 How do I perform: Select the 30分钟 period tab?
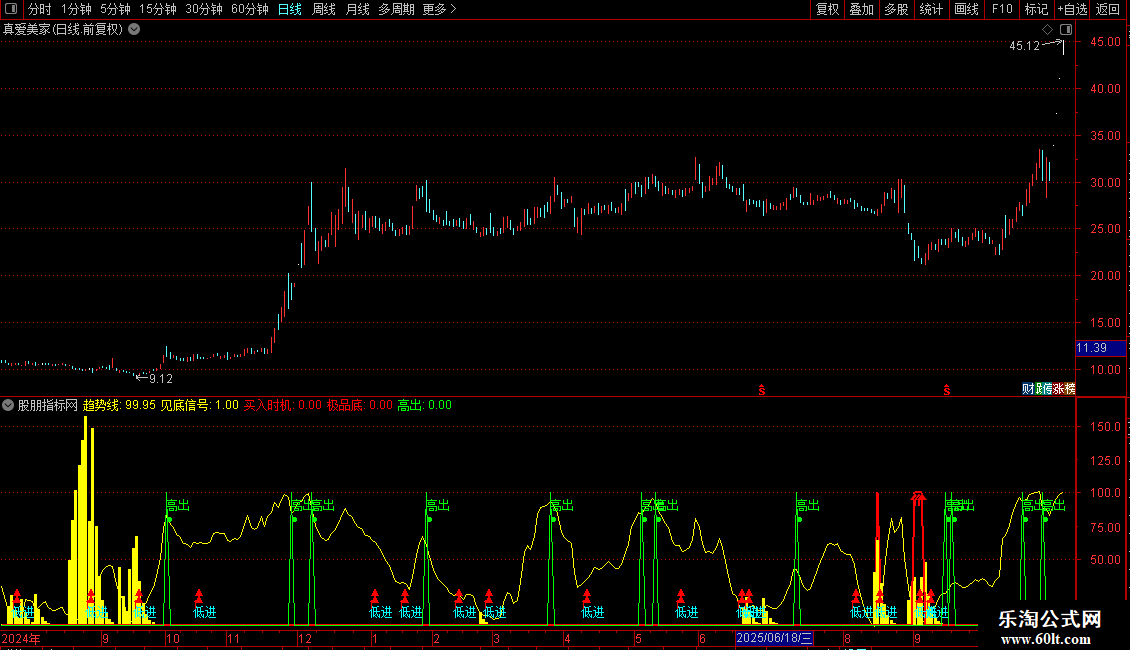pyautogui.click(x=204, y=9)
